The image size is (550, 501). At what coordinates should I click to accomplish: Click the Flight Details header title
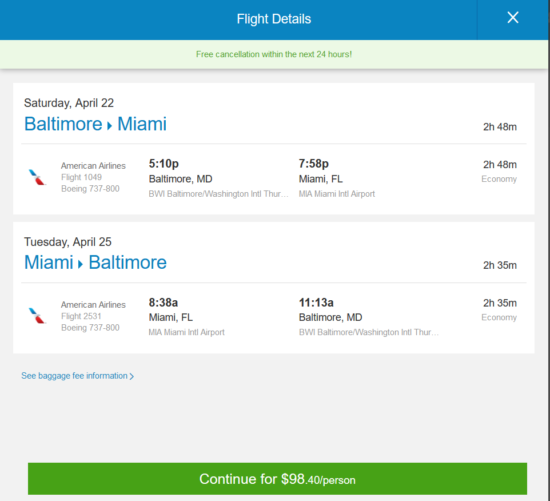click(274, 19)
